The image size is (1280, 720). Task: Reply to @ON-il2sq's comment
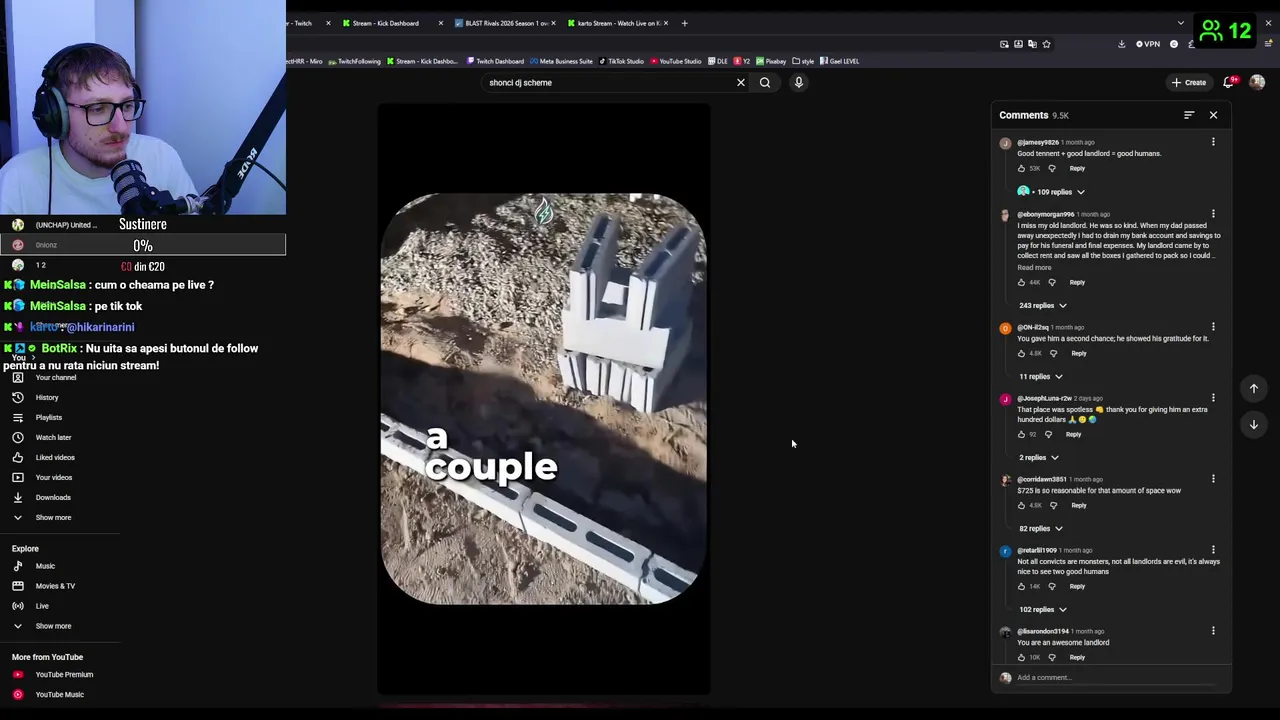tap(1079, 353)
